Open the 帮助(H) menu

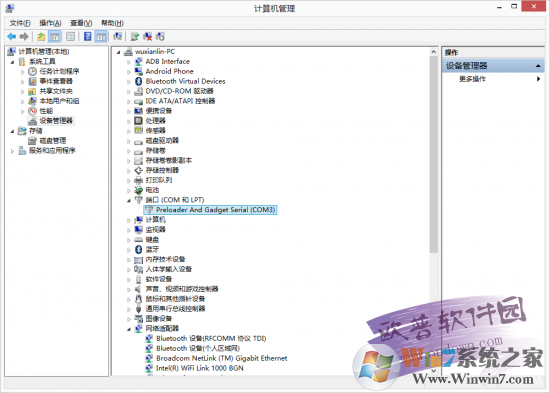click(x=112, y=23)
